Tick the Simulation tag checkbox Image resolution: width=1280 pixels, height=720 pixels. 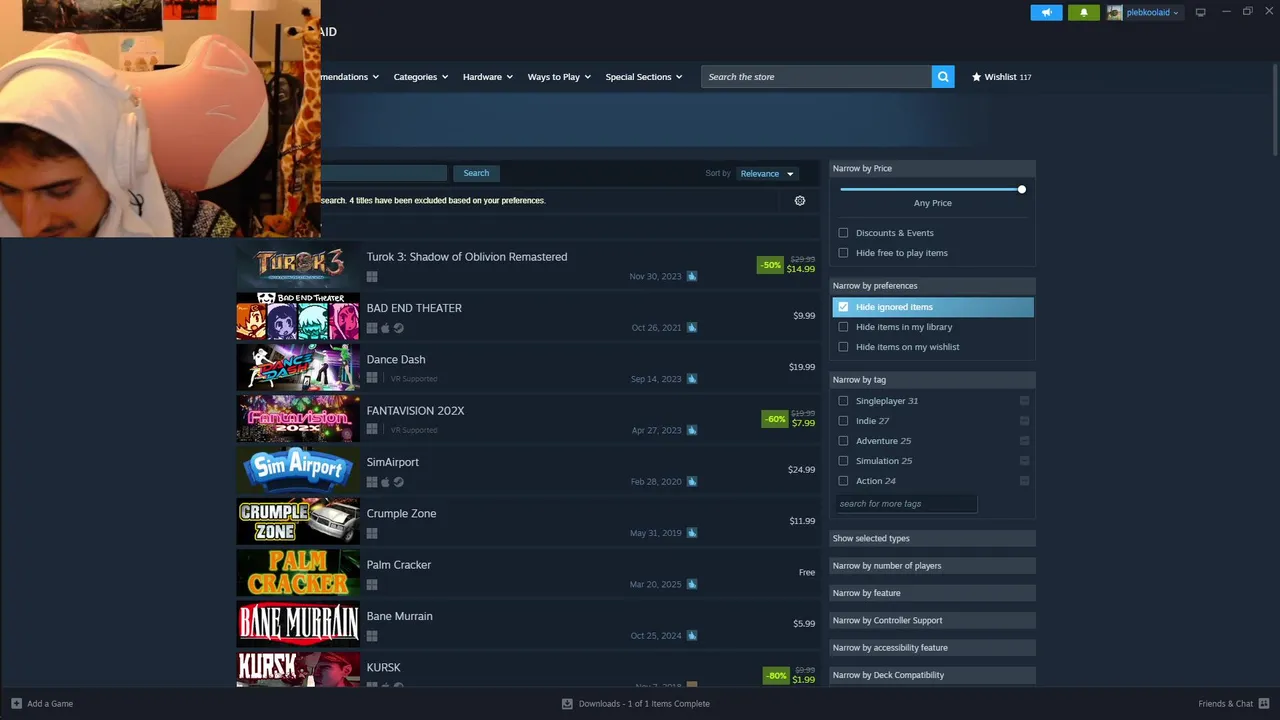(843, 461)
